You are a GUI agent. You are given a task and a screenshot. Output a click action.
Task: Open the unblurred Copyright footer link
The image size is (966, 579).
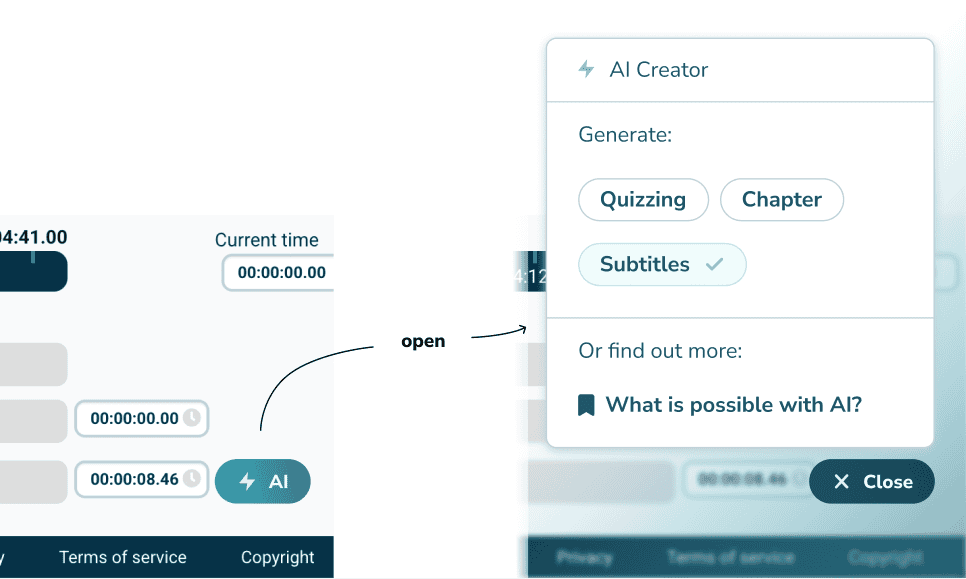tap(277, 557)
